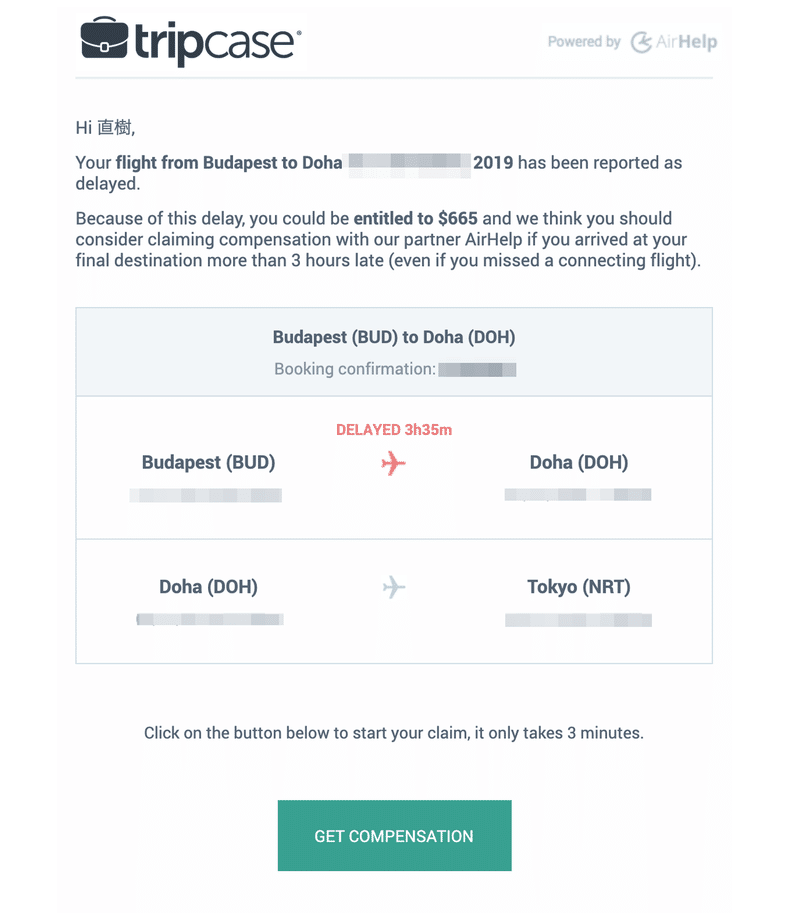Click the Doha (DOH) departure label in second leg
Viewport: 800px width, 913px height.
pyautogui.click(x=208, y=586)
